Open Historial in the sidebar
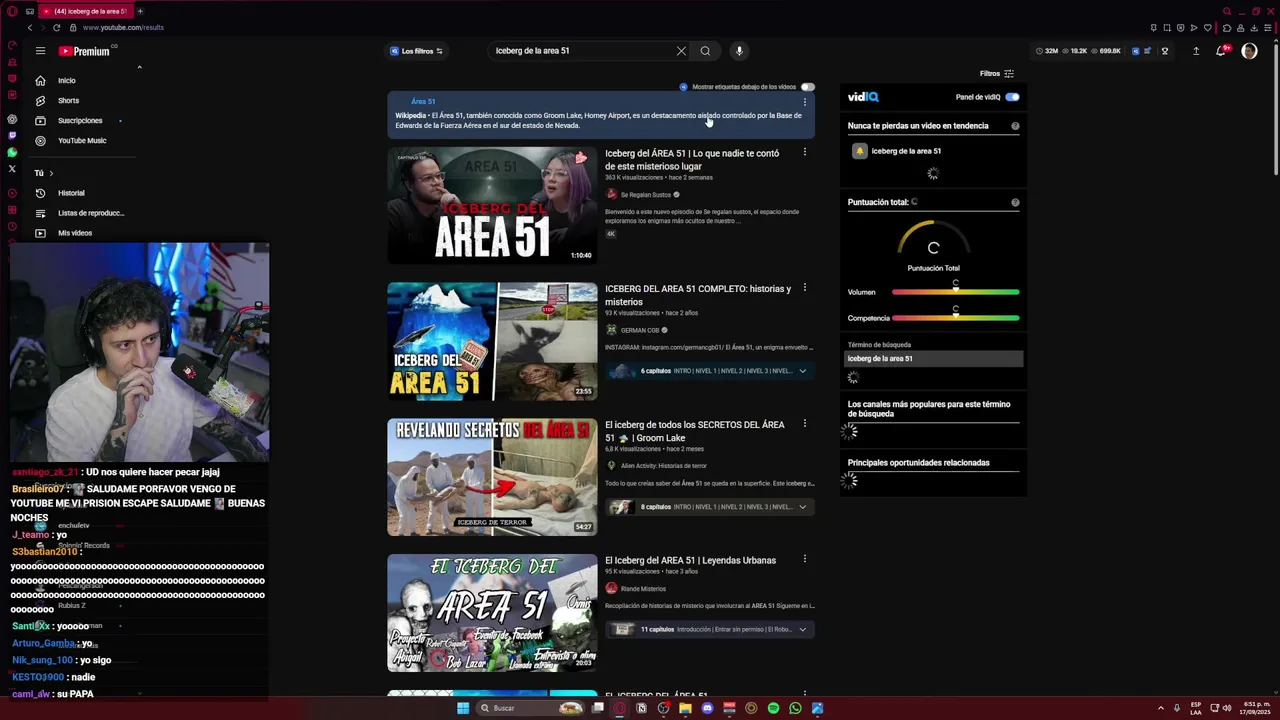Screen dimensions: 1280x720 (x=70, y=193)
